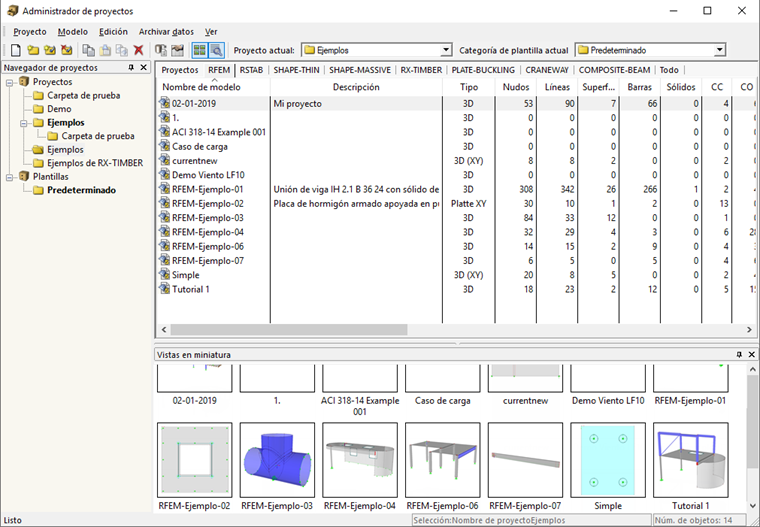Click model icon beside Simple row
The width and height of the screenshot is (760, 527).
point(164,275)
